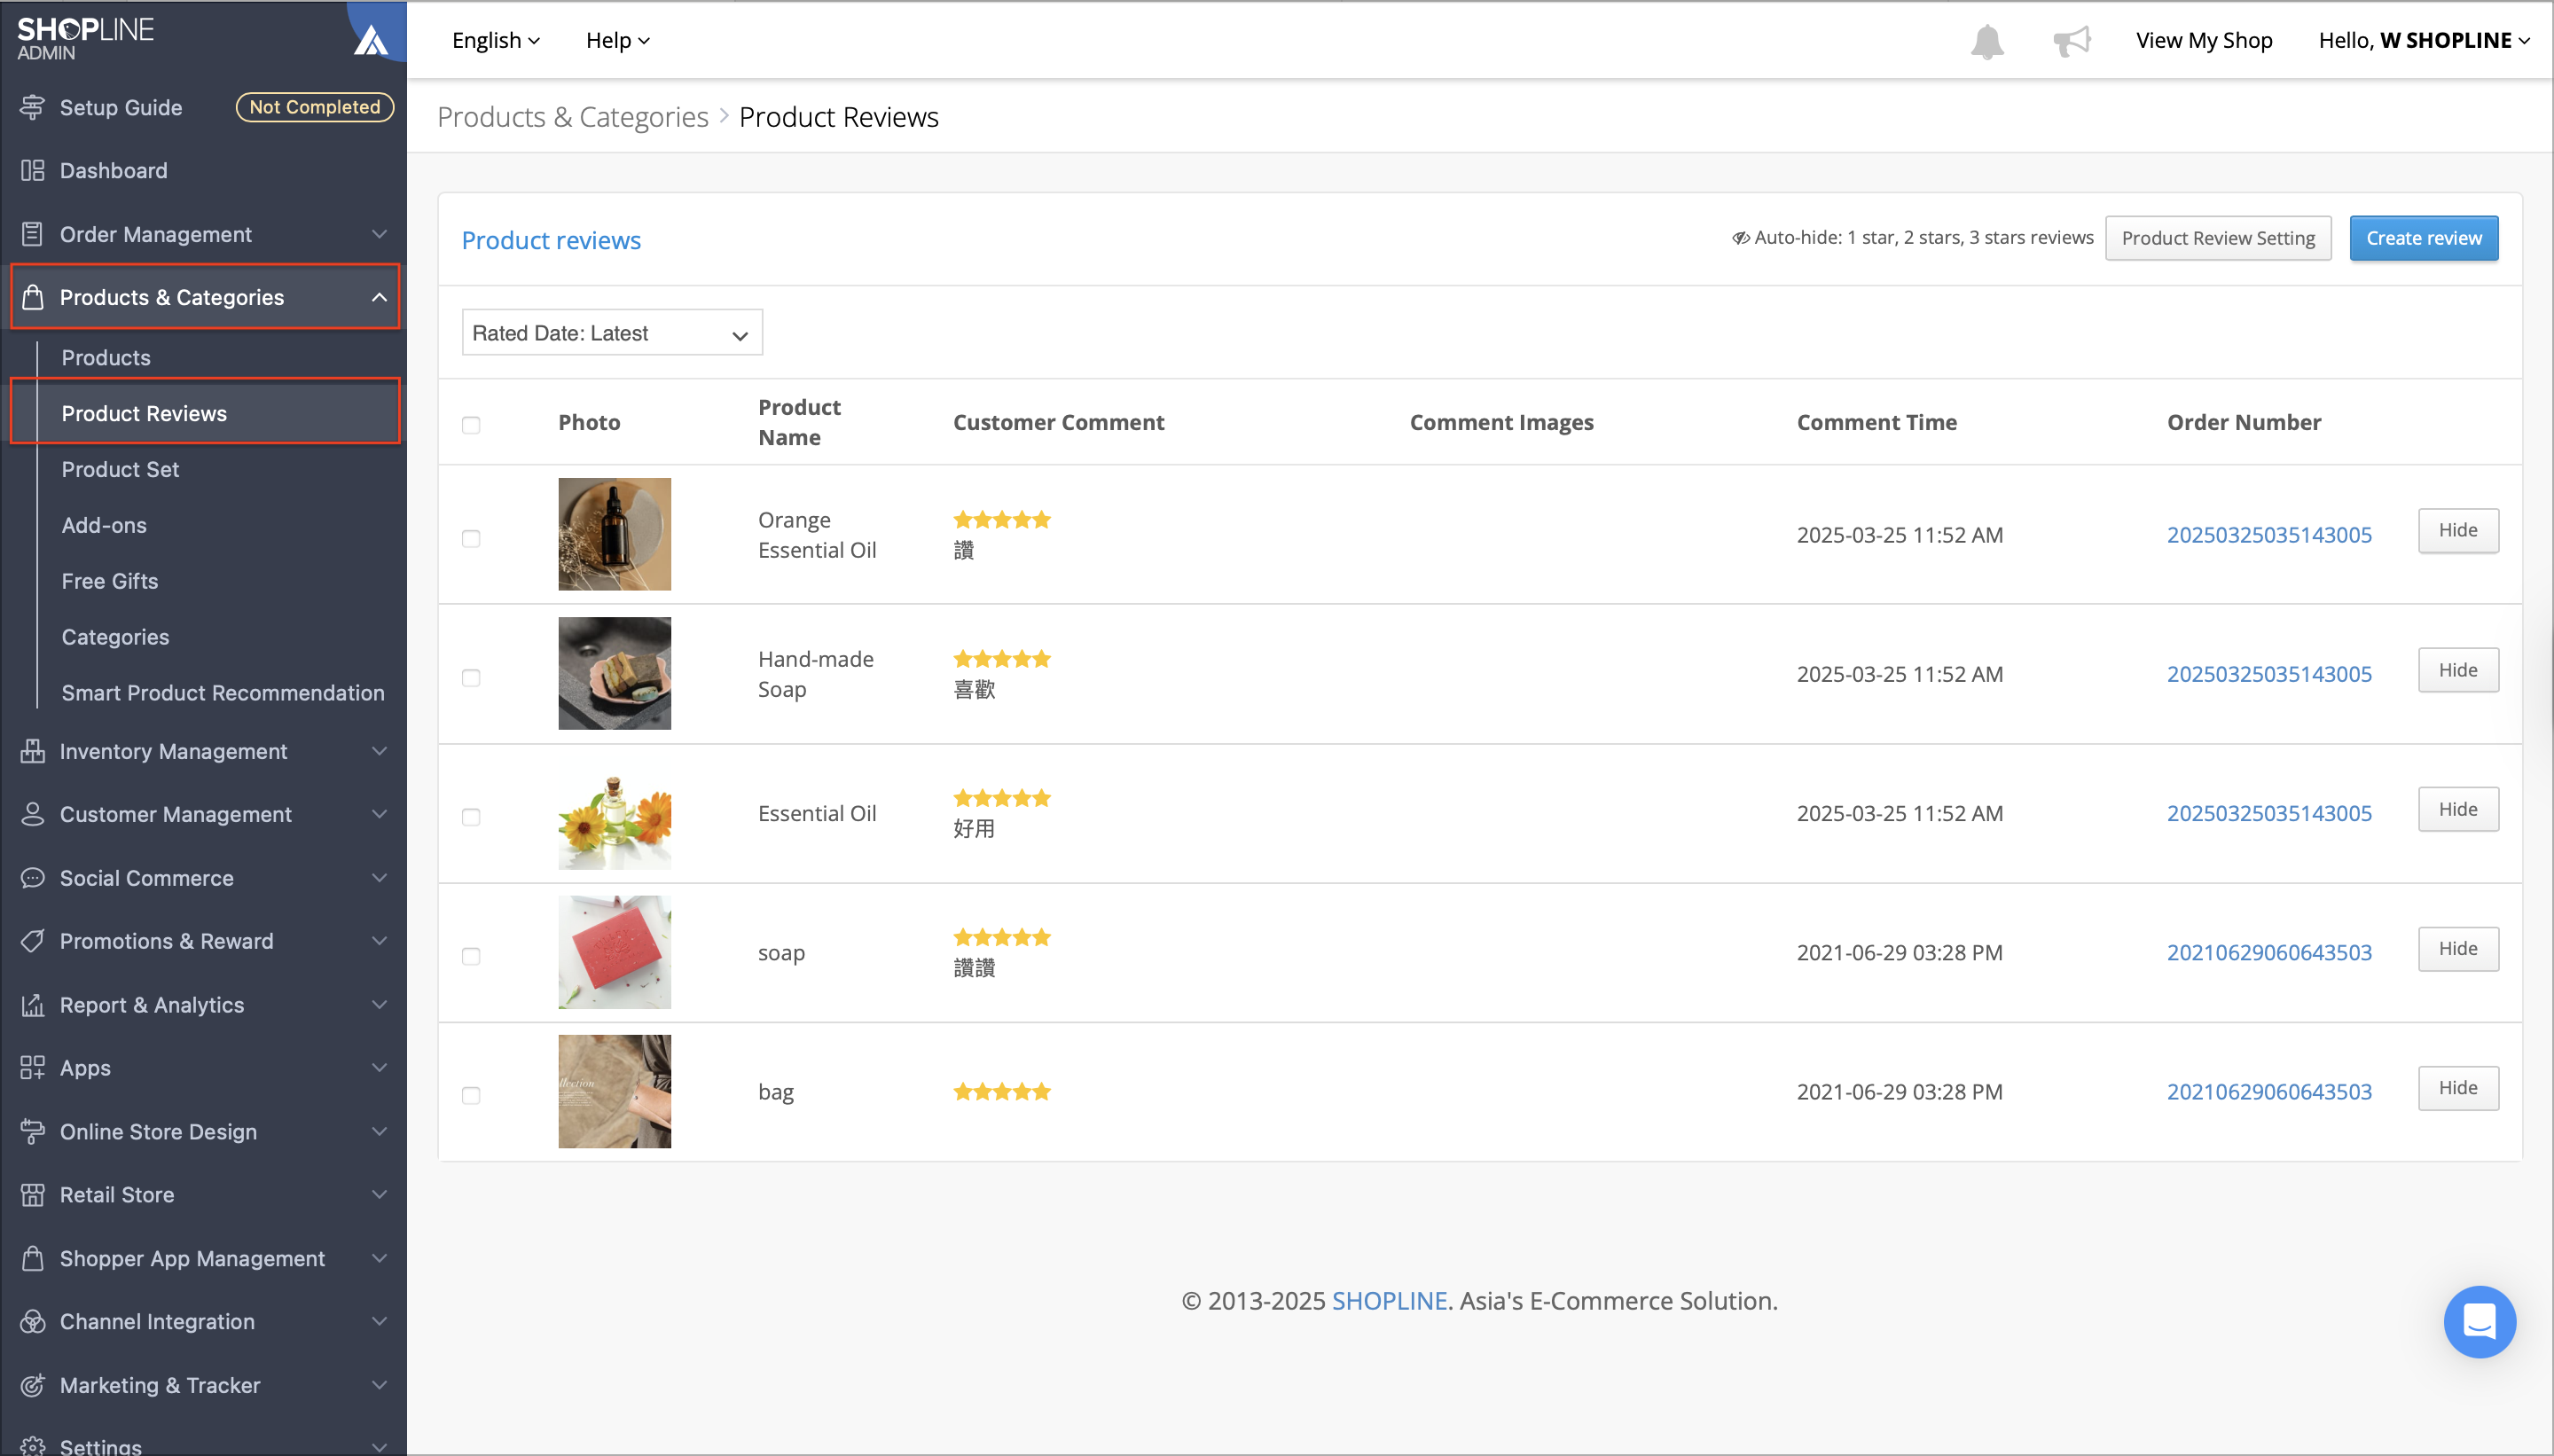Click the Retail Store shop icon
The width and height of the screenshot is (2554, 1456).
coord(32,1195)
